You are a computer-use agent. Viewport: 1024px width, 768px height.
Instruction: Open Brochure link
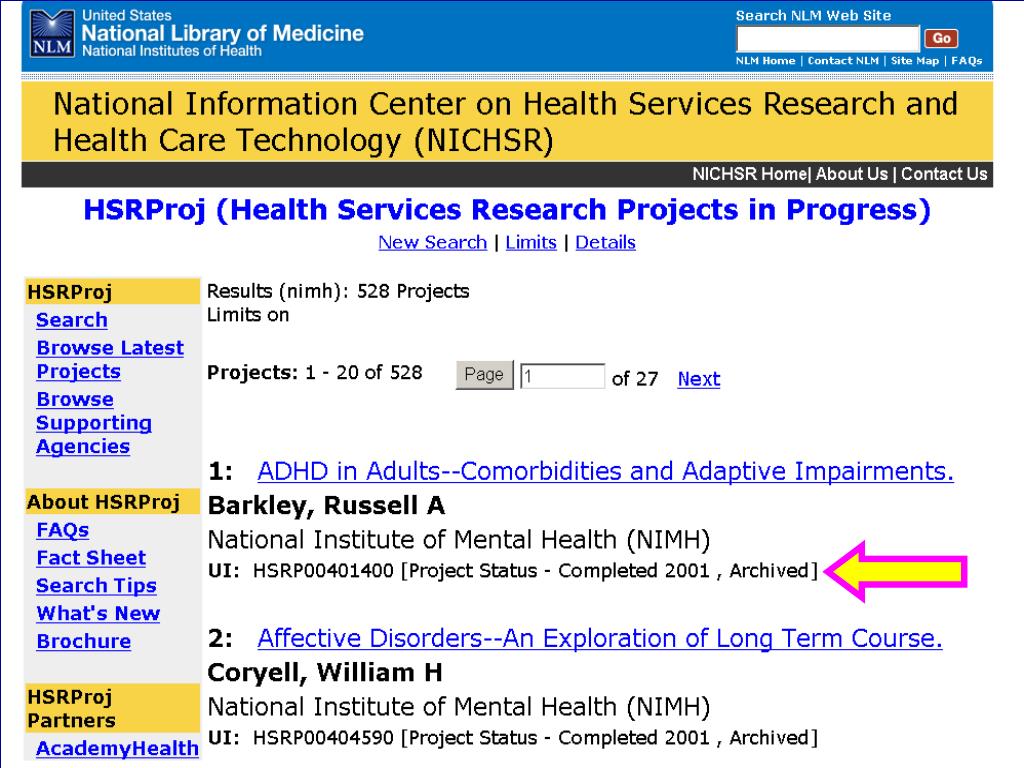click(x=84, y=641)
